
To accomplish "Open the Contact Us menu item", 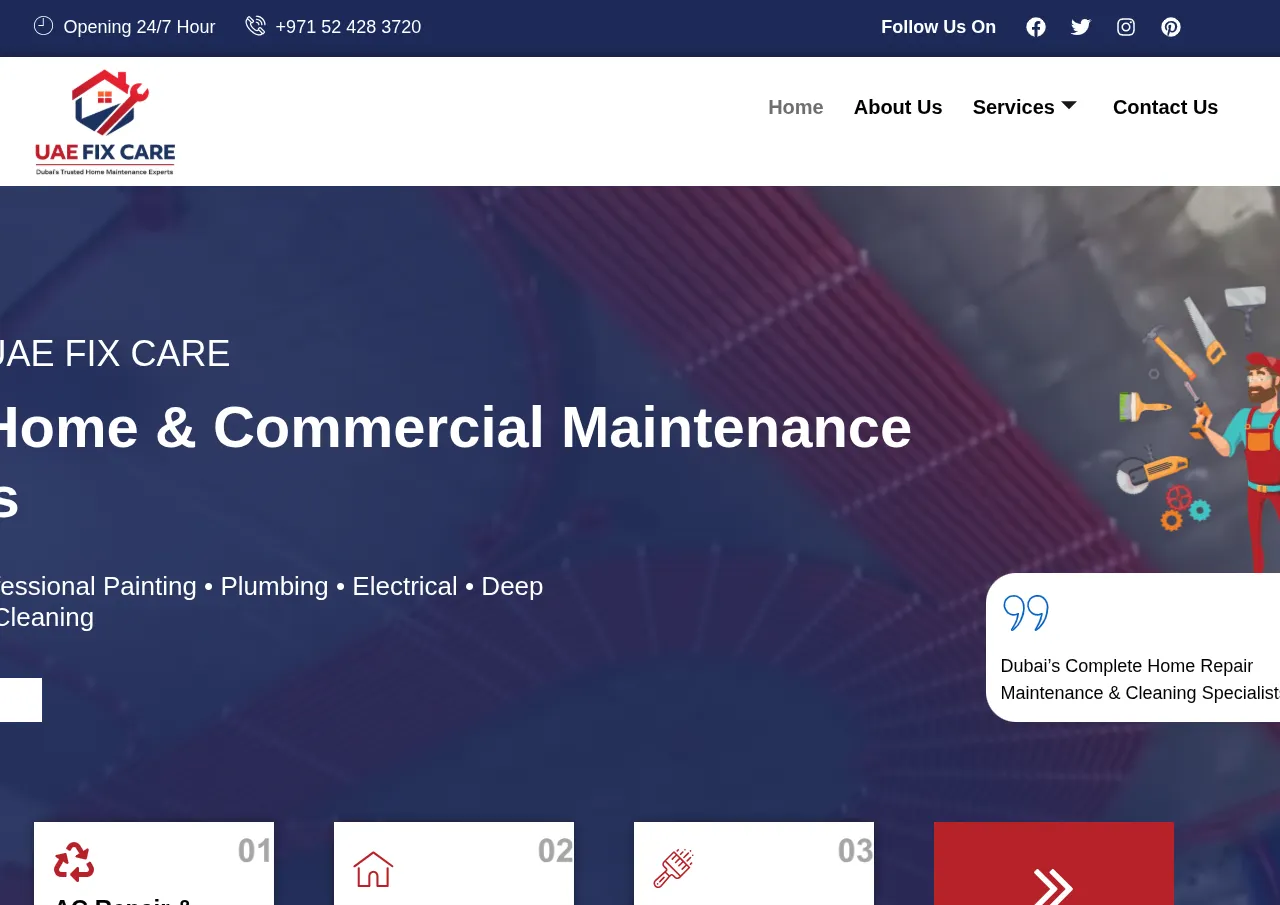I will 1165,107.
